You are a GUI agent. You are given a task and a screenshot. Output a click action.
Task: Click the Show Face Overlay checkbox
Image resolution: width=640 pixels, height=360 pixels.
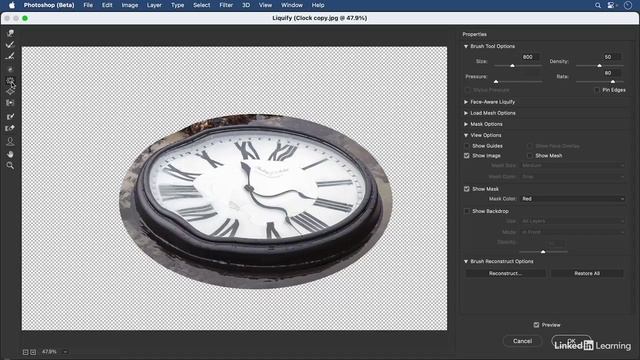click(529, 146)
